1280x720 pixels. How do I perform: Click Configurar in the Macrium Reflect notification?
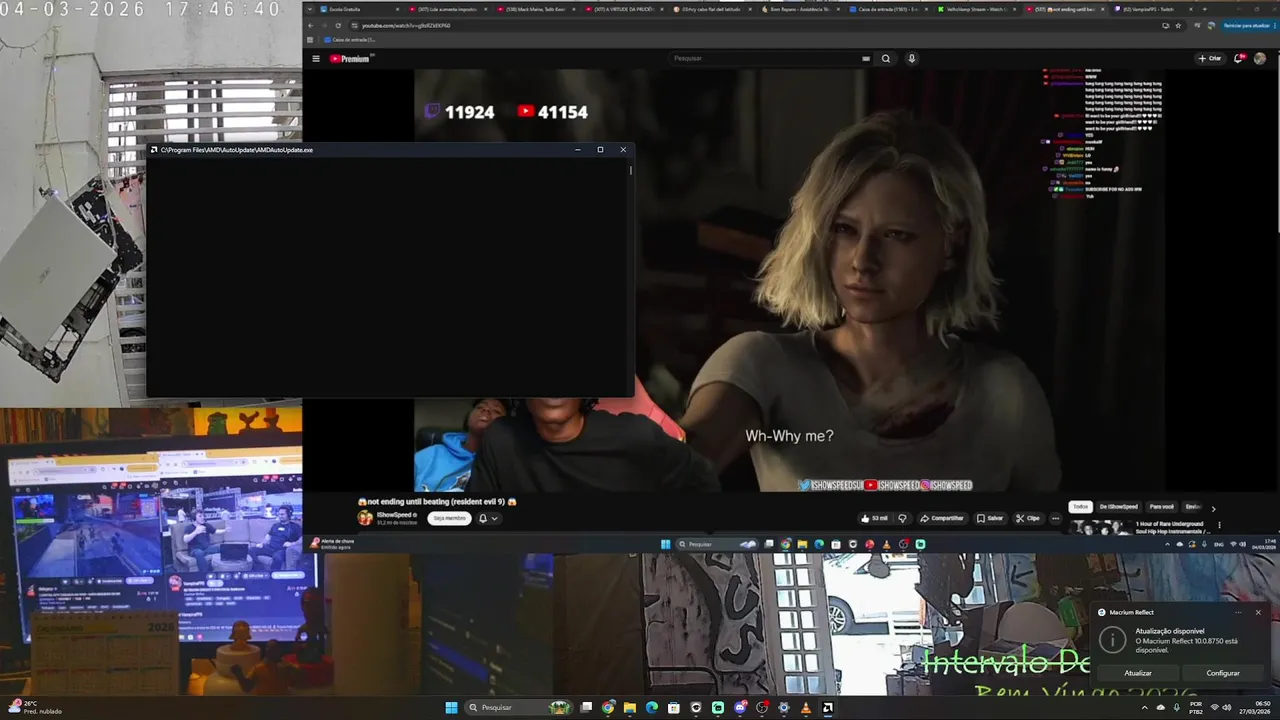pyautogui.click(x=1223, y=673)
